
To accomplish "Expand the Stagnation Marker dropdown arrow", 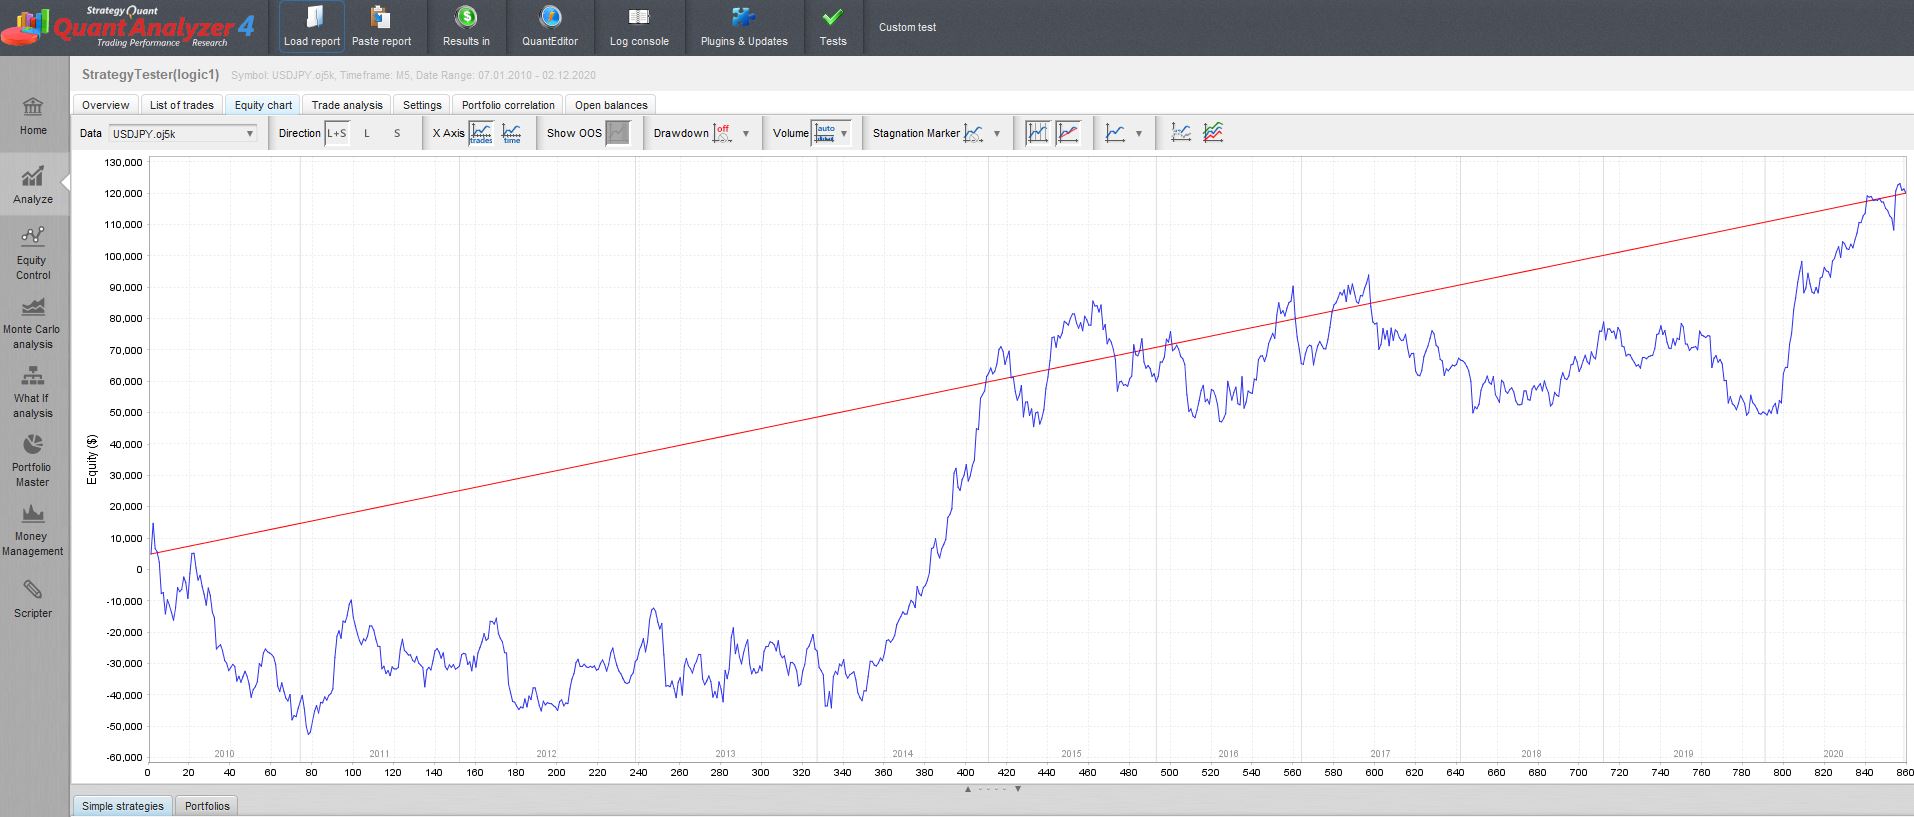I will [x=997, y=134].
